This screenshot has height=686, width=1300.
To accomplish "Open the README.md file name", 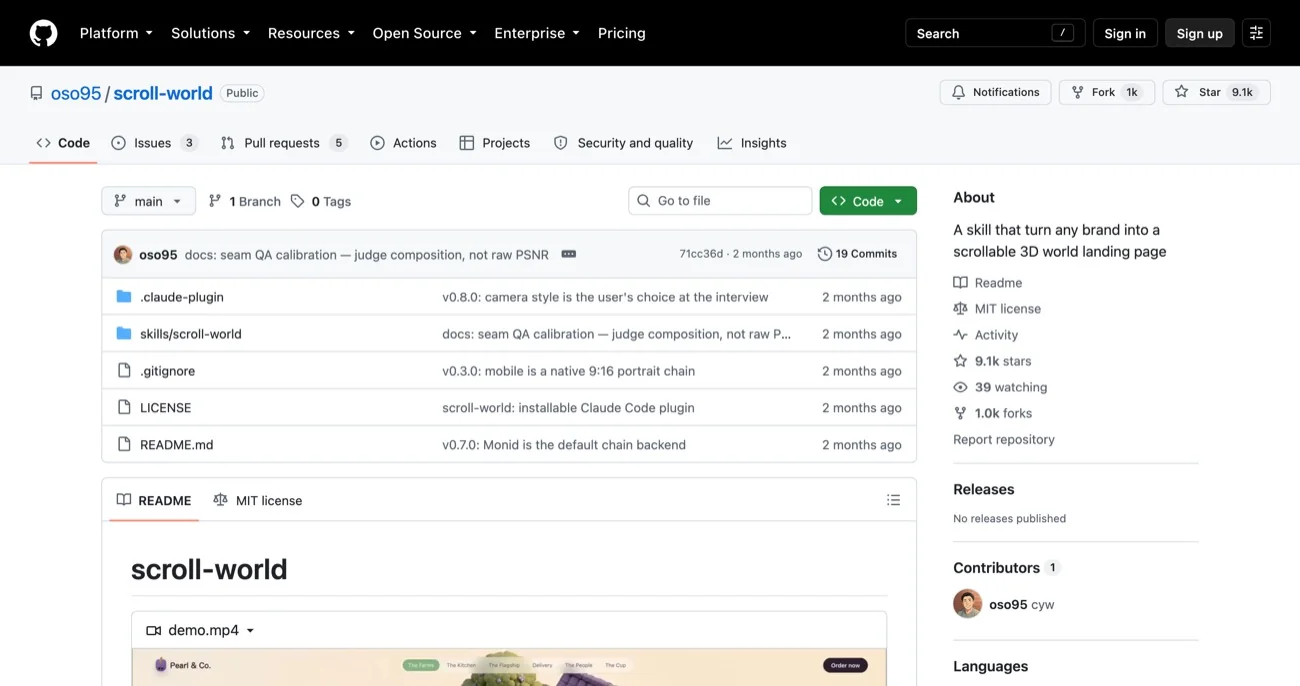I will point(177,445).
